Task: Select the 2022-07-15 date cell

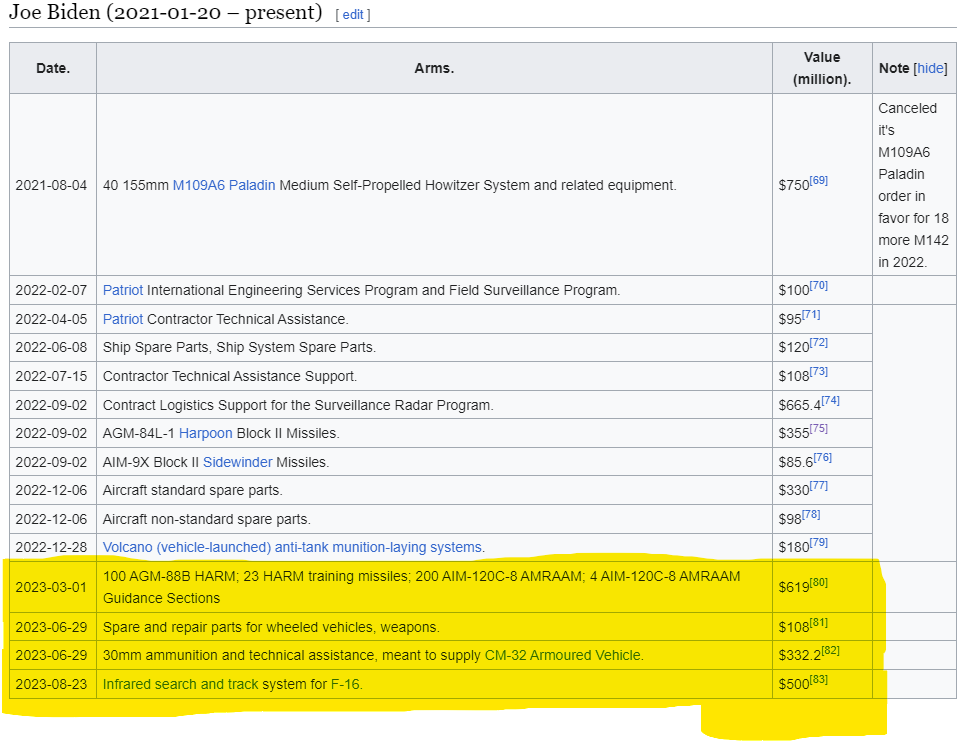Action: (x=53, y=376)
